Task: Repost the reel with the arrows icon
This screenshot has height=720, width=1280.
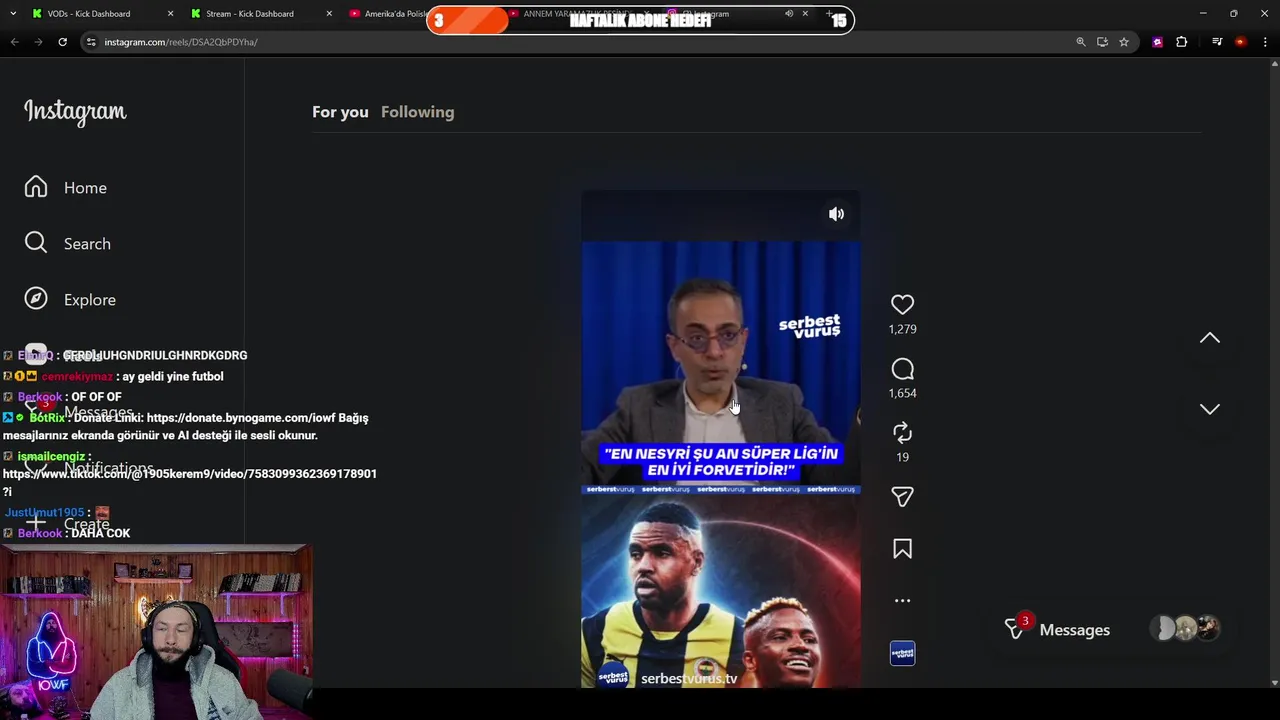Action: point(902,432)
